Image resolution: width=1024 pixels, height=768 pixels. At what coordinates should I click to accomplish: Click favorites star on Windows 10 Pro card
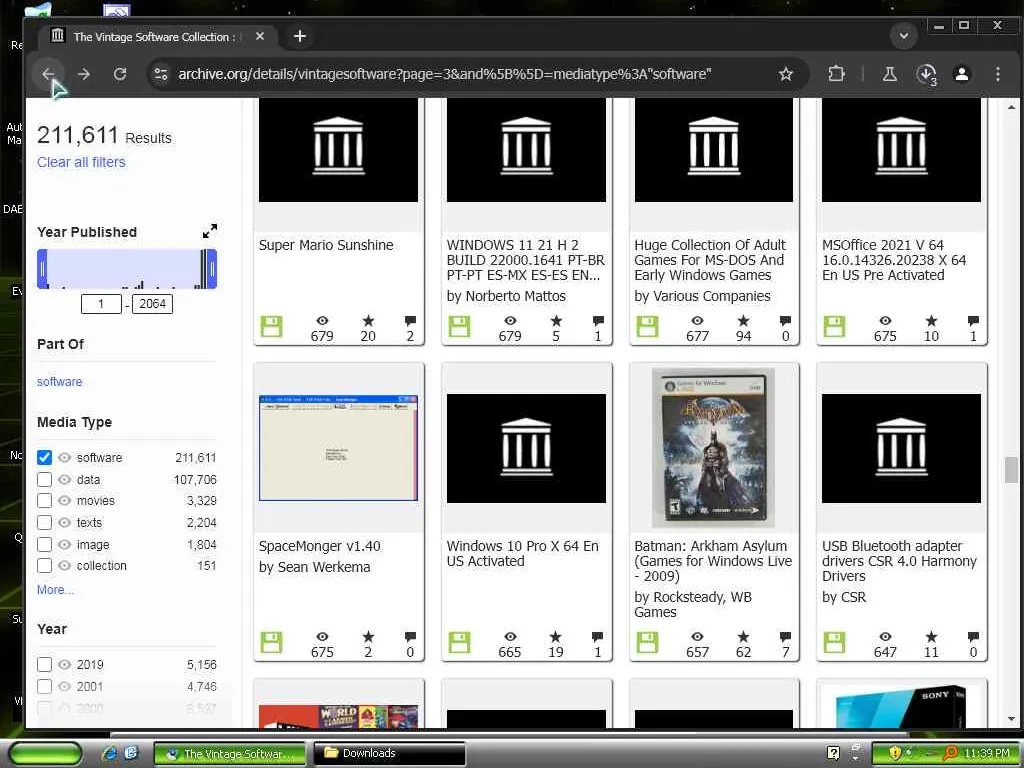point(555,637)
